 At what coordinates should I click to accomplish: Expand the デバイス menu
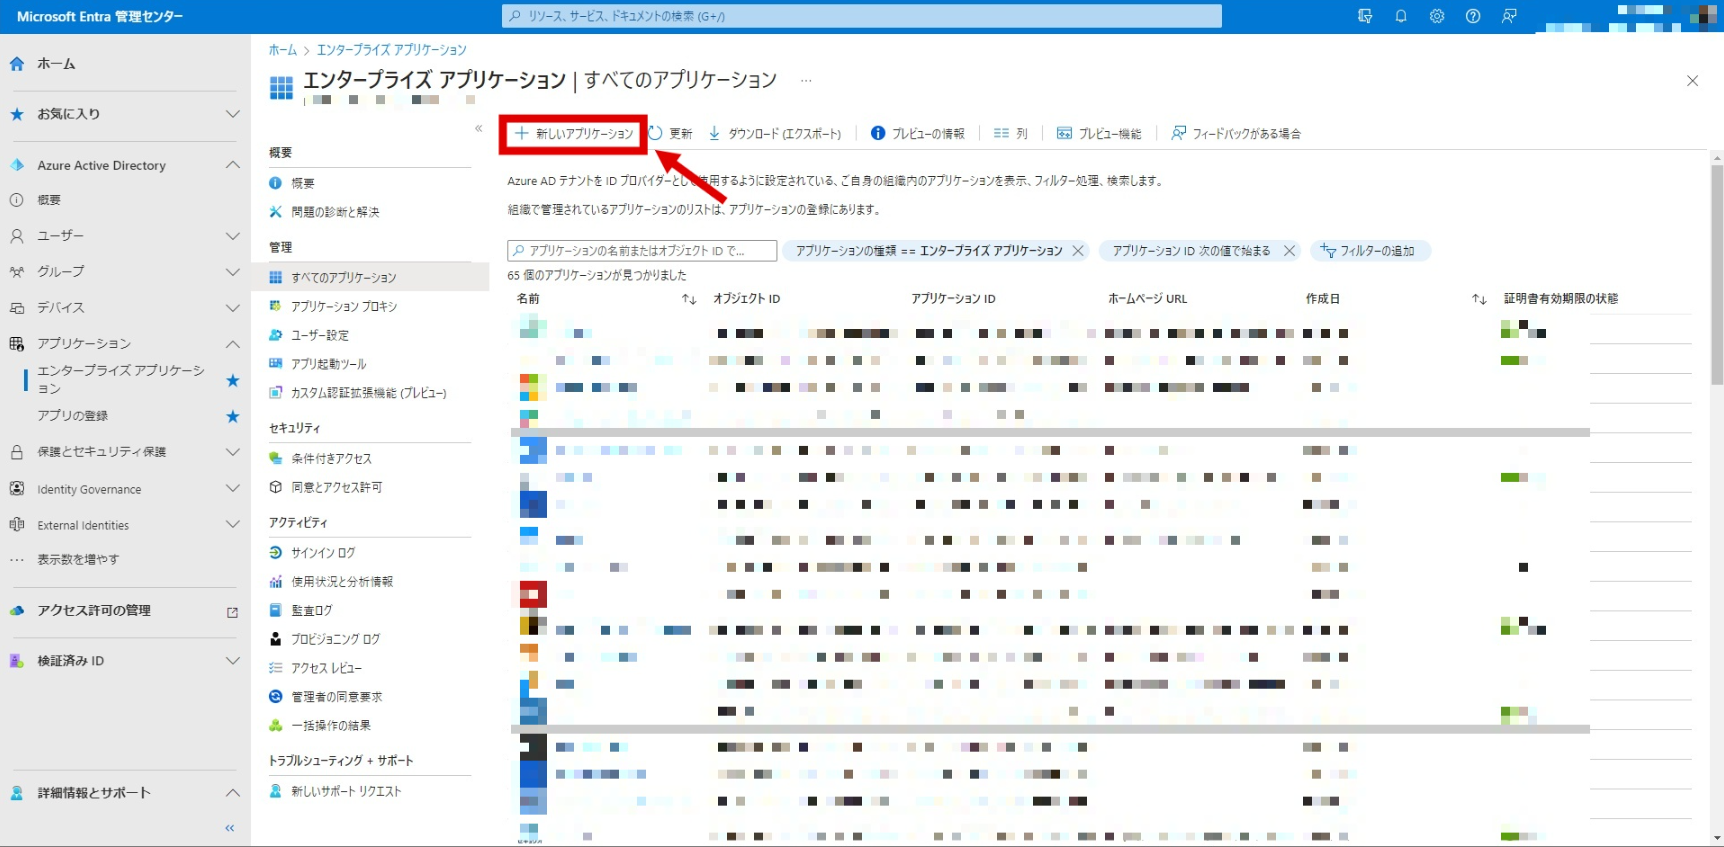(232, 308)
